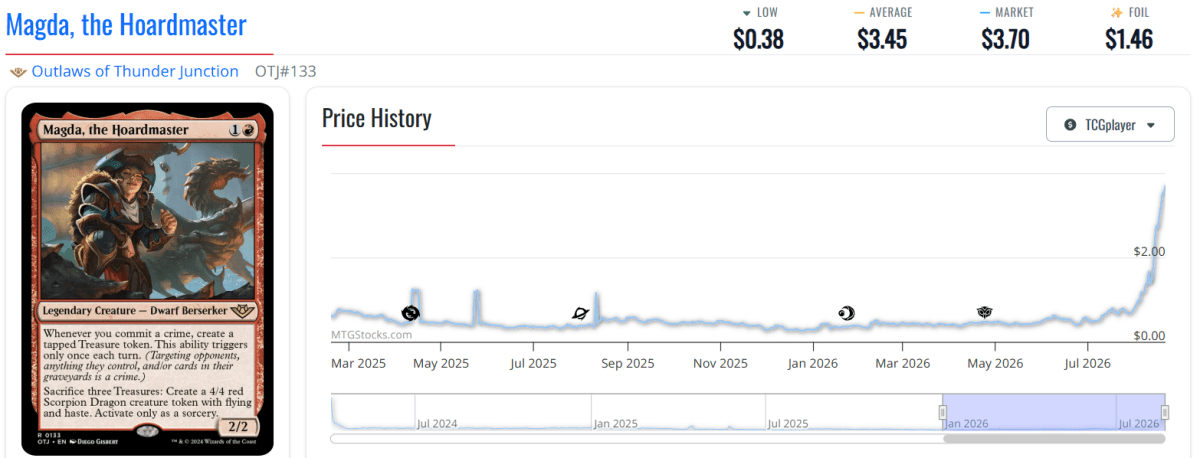1200x458 pixels.
Task: Click the FOIL price value $1.46
Action: click(1129, 39)
